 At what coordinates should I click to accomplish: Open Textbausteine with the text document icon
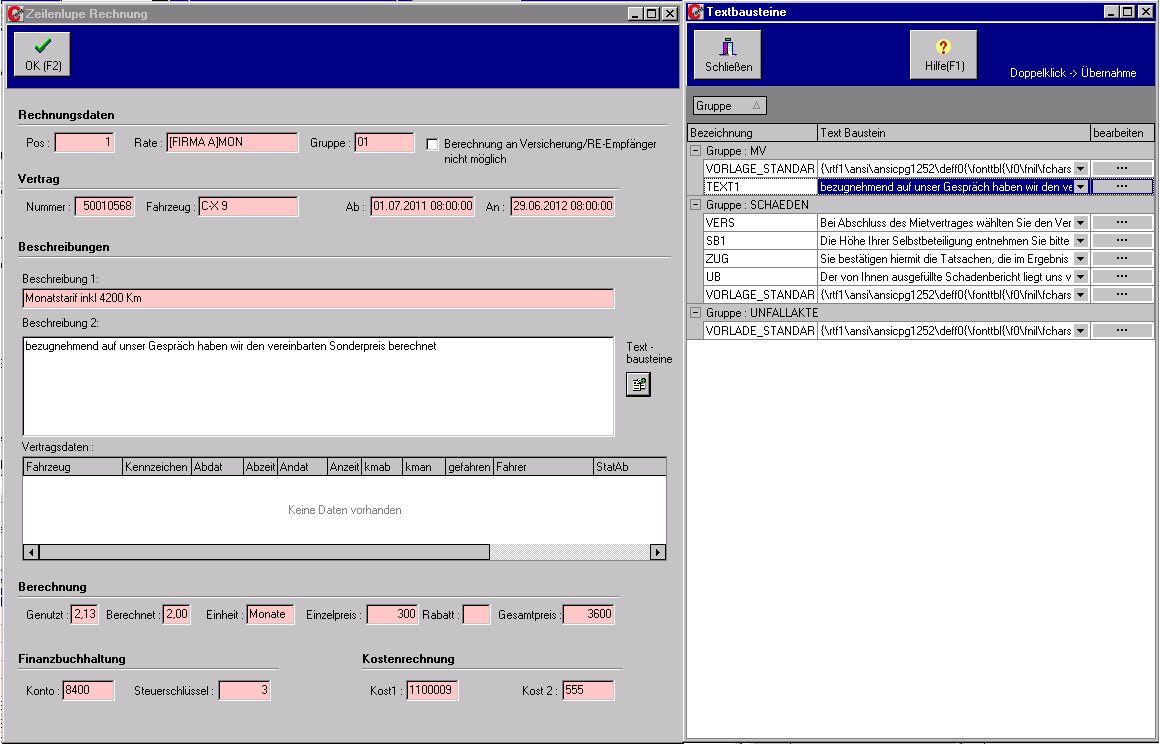point(637,383)
